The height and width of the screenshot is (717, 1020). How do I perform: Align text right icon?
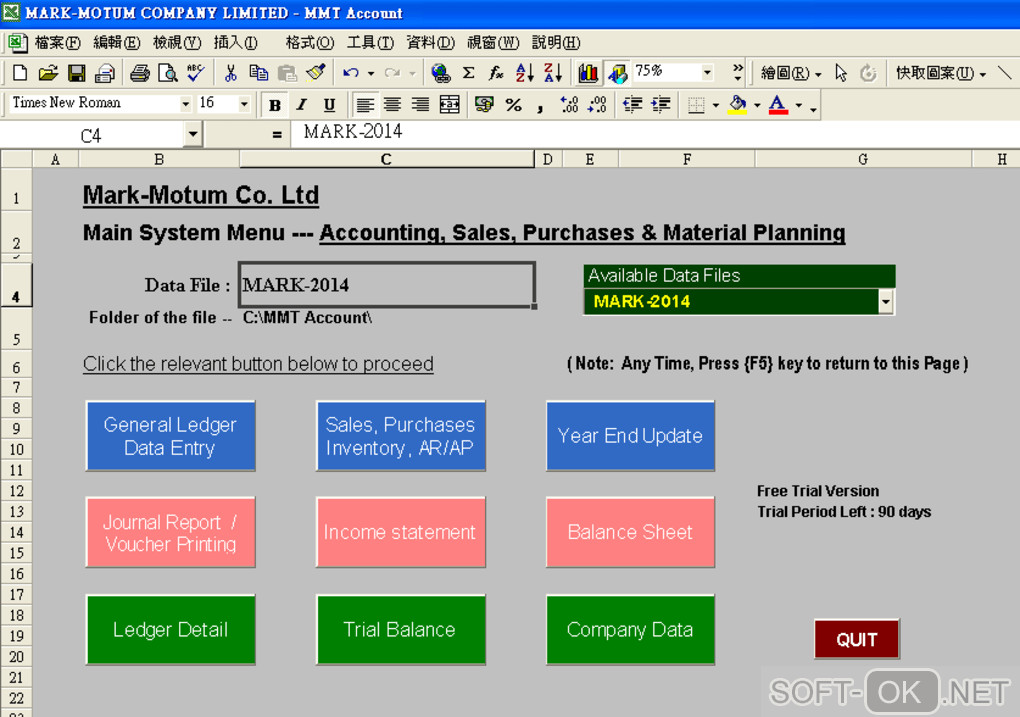pos(420,104)
